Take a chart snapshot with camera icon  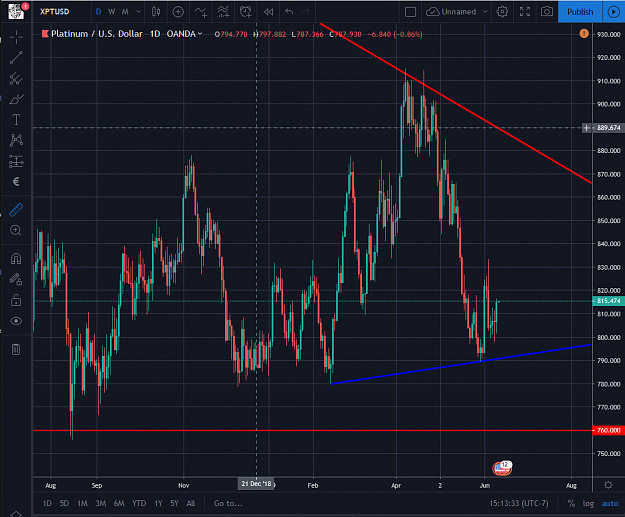(x=546, y=12)
